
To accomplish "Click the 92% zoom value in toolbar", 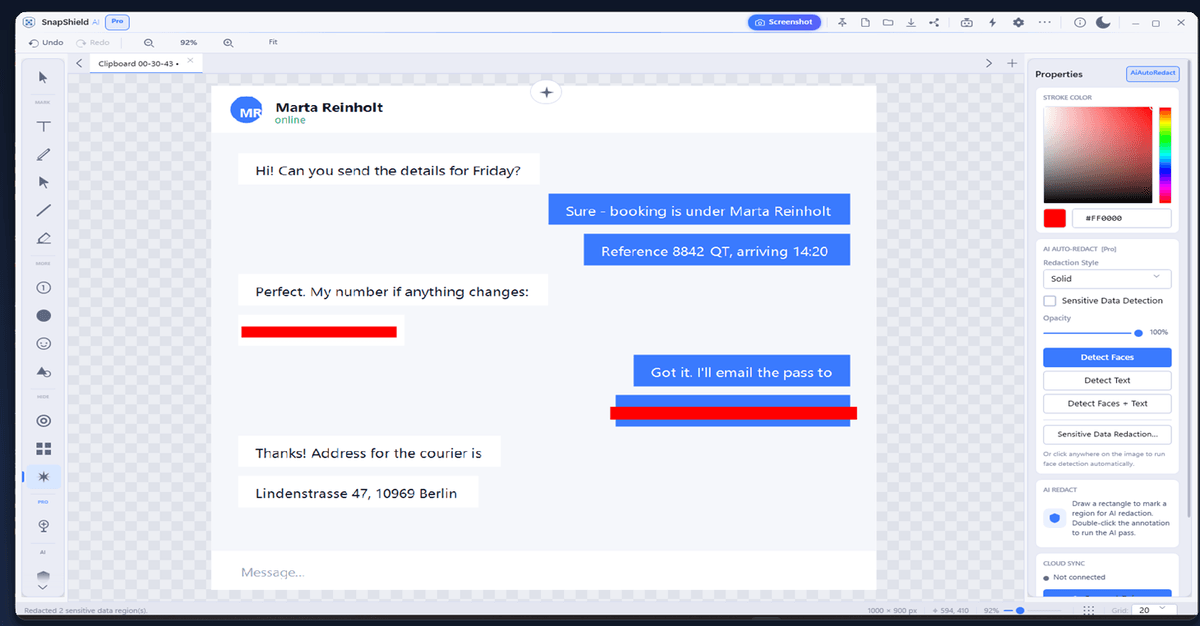I will tap(188, 43).
